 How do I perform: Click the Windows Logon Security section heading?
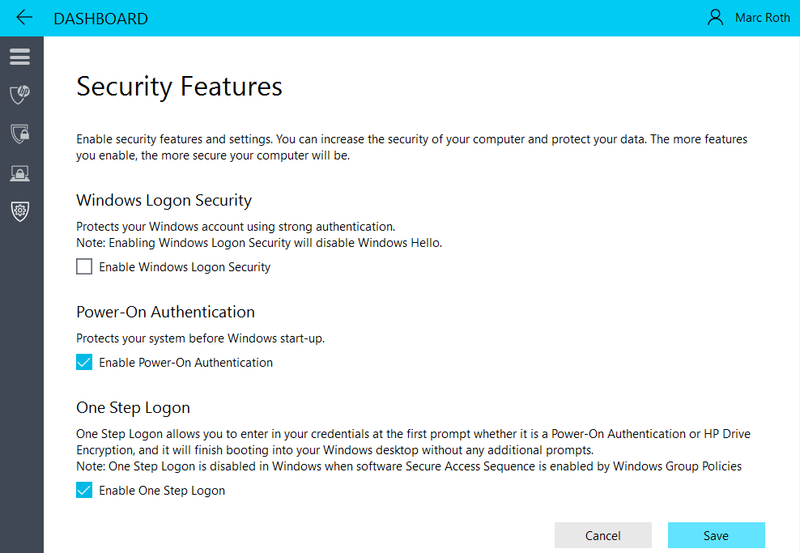[164, 200]
